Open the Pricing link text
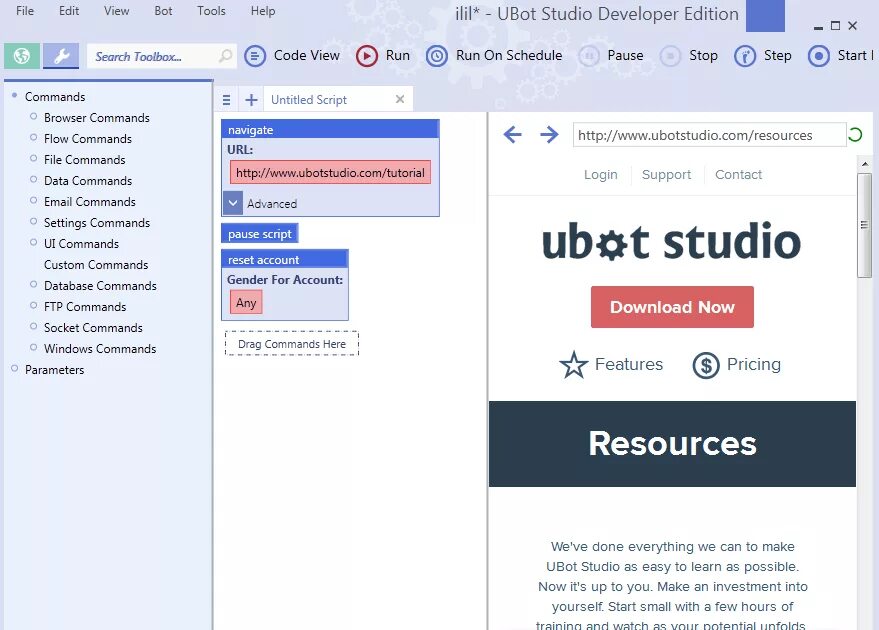This screenshot has height=630, width=879. pyautogui.click(x=753, y=364)
